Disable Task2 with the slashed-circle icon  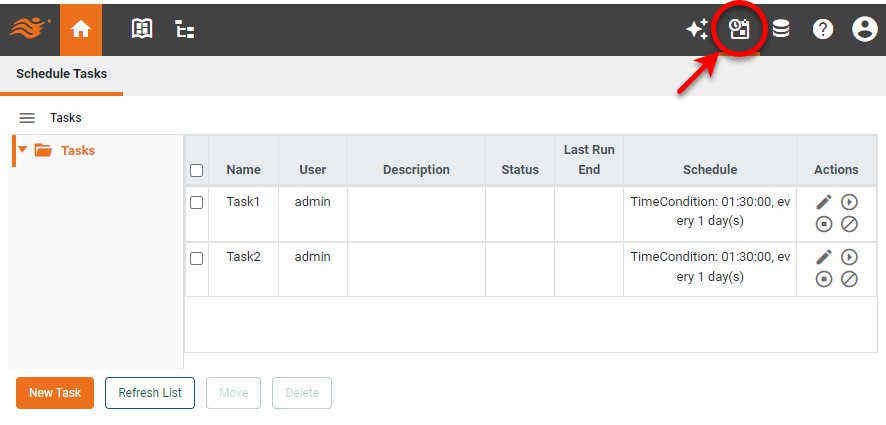pyautogui.click(x=849, y=279)
